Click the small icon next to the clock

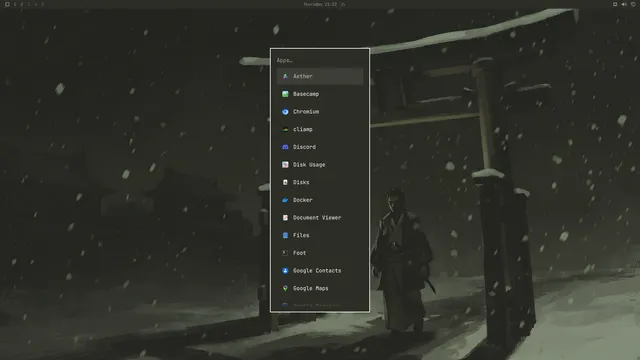pos(343,4)
